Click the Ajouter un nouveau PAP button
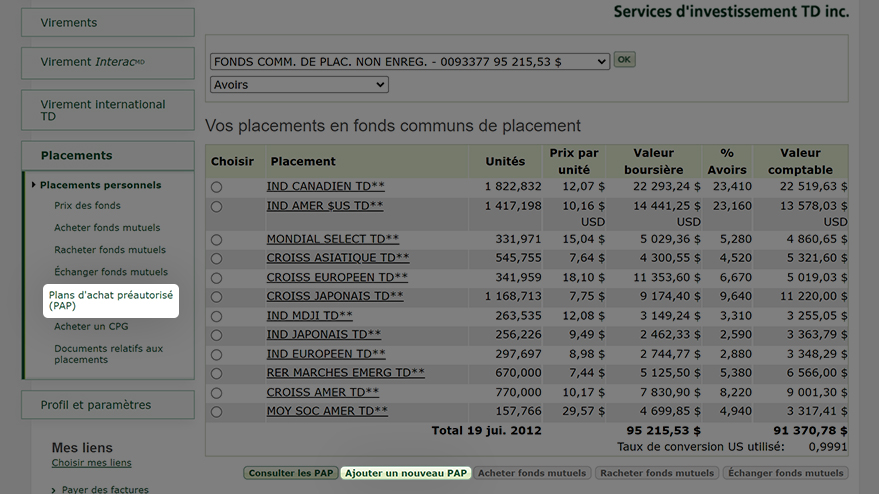The width and height of the screenshot is (879, 494). (406, 473)
